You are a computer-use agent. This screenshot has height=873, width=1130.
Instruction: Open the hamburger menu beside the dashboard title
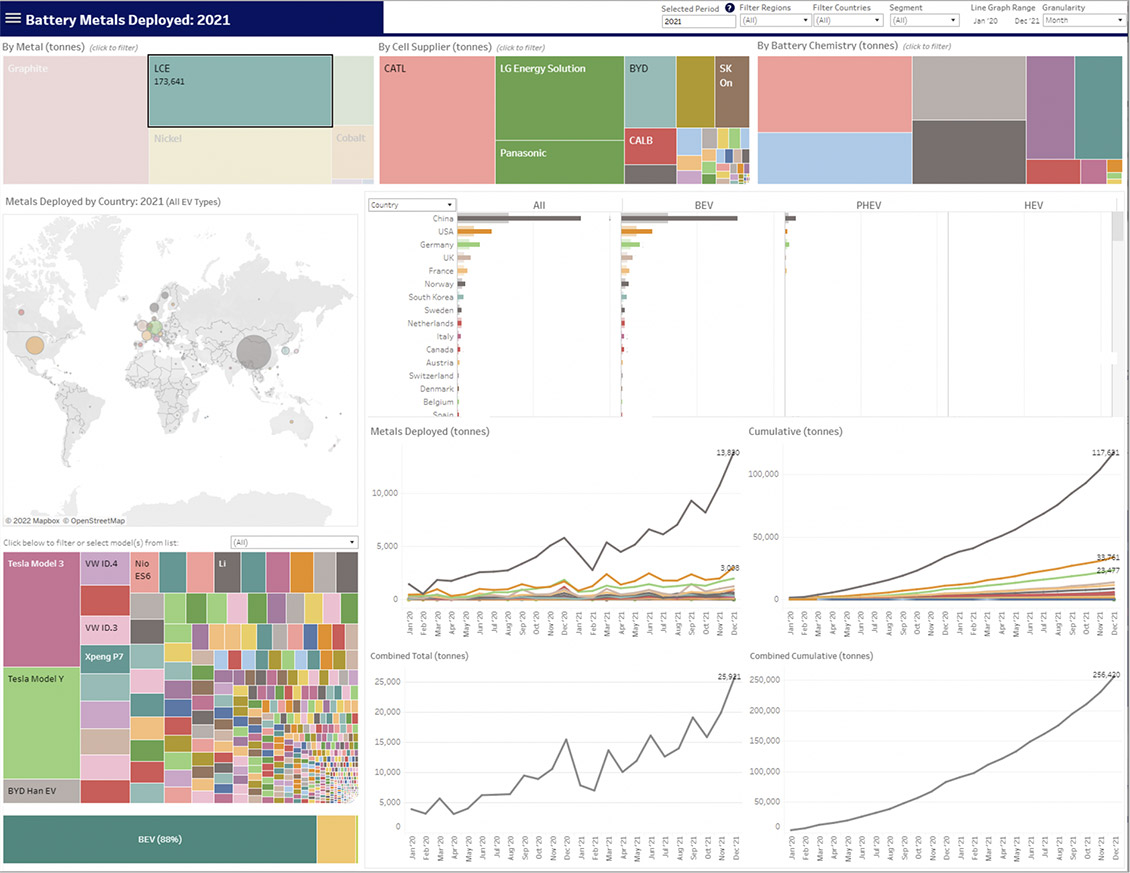click(14, 19)
